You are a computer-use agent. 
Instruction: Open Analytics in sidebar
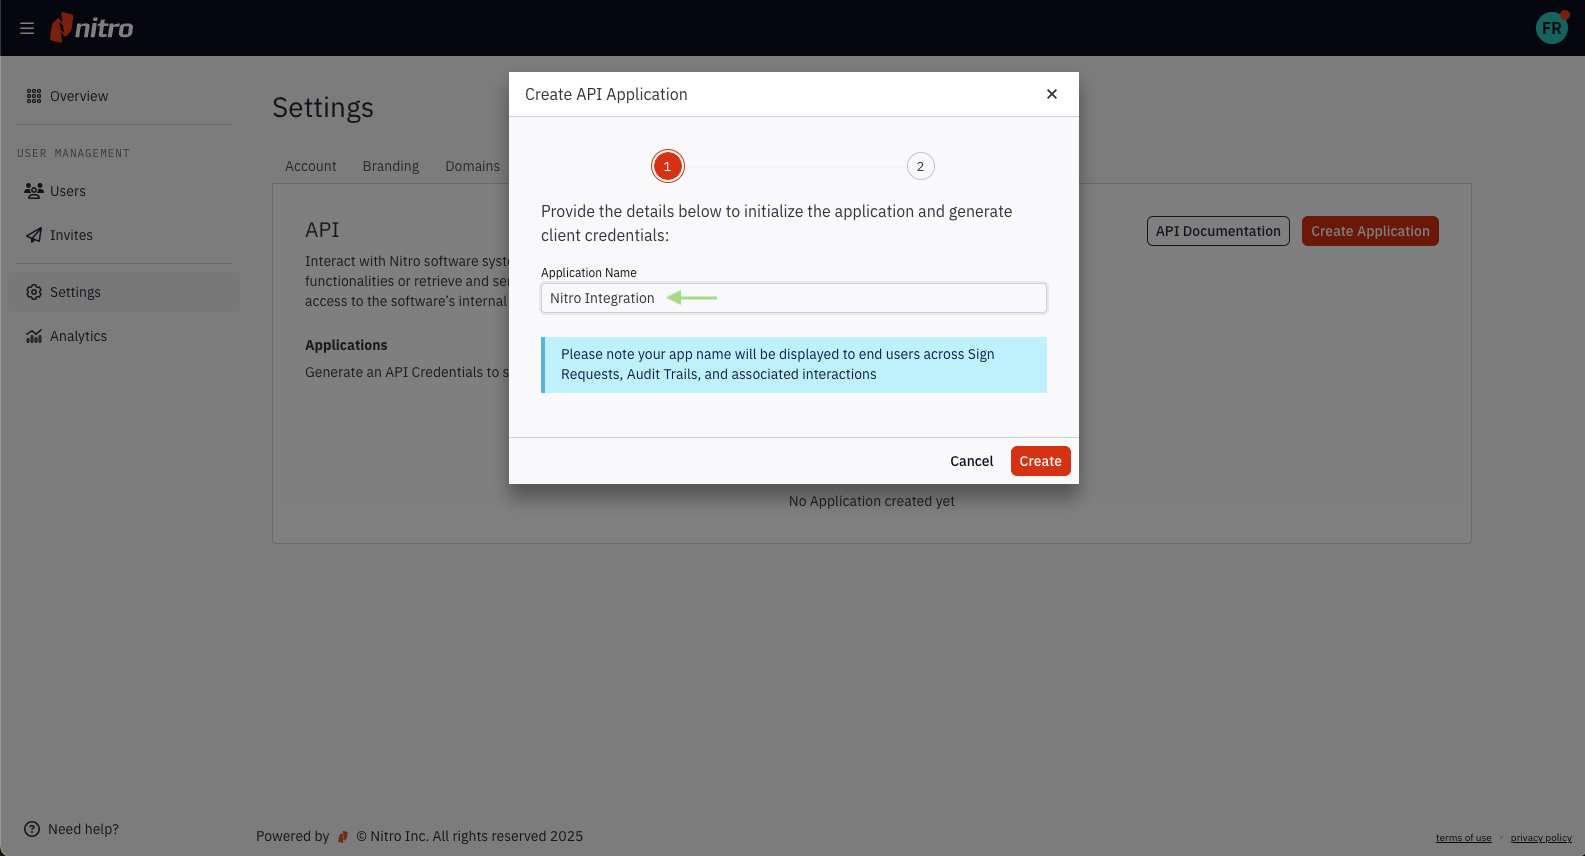(x=78, y=336)
